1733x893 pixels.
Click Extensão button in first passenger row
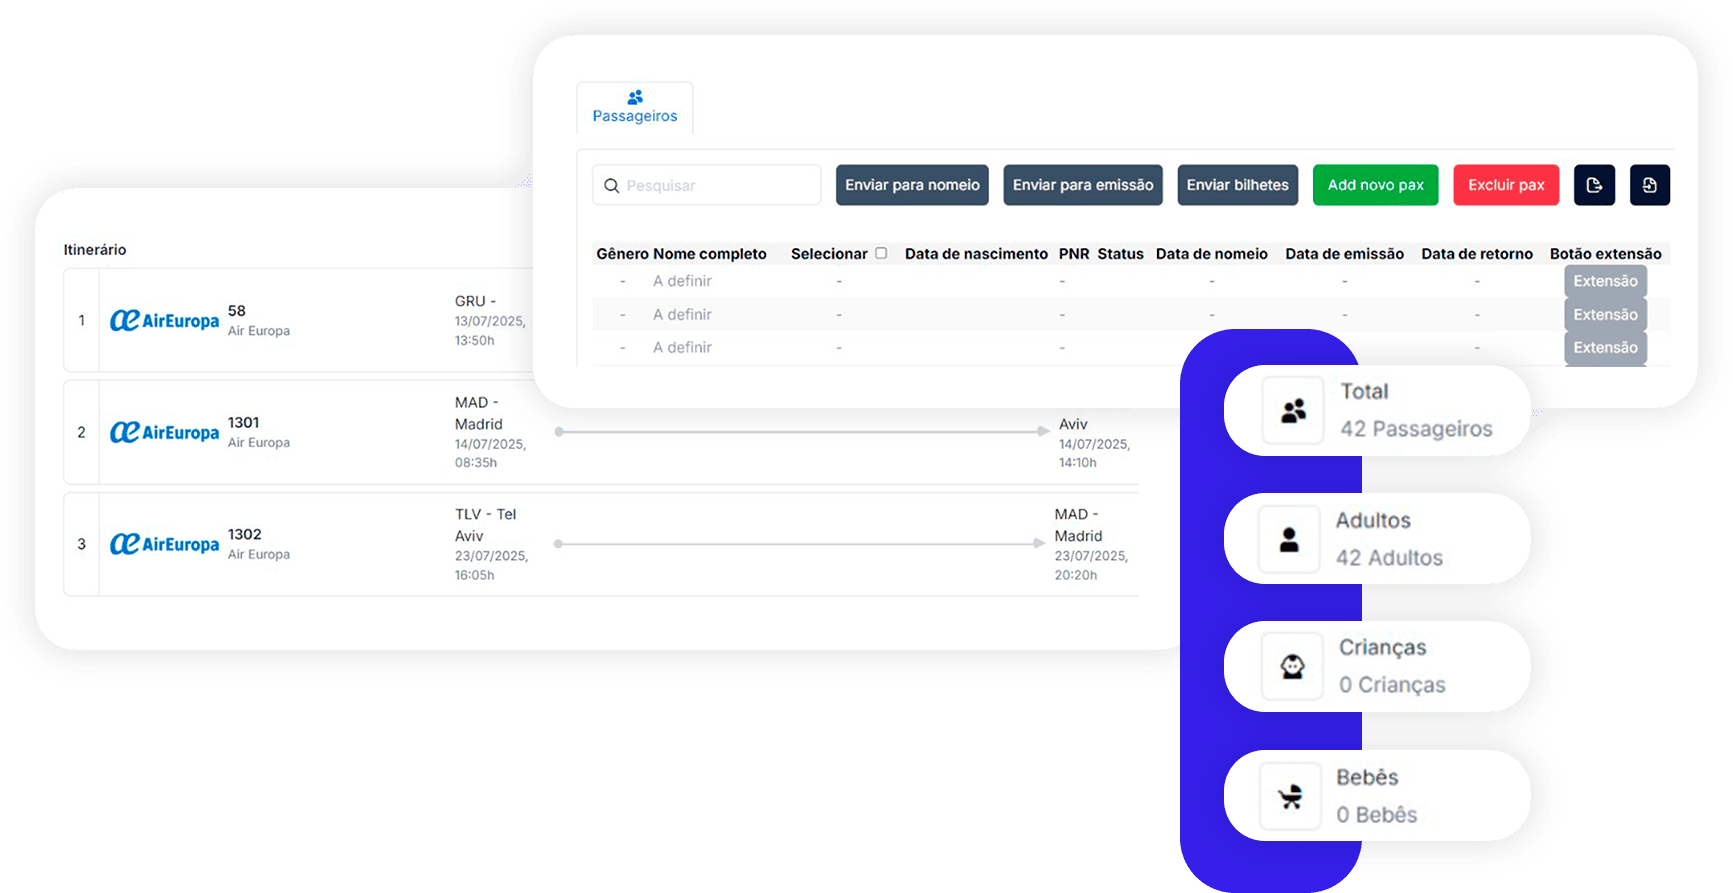point(1605,281)
